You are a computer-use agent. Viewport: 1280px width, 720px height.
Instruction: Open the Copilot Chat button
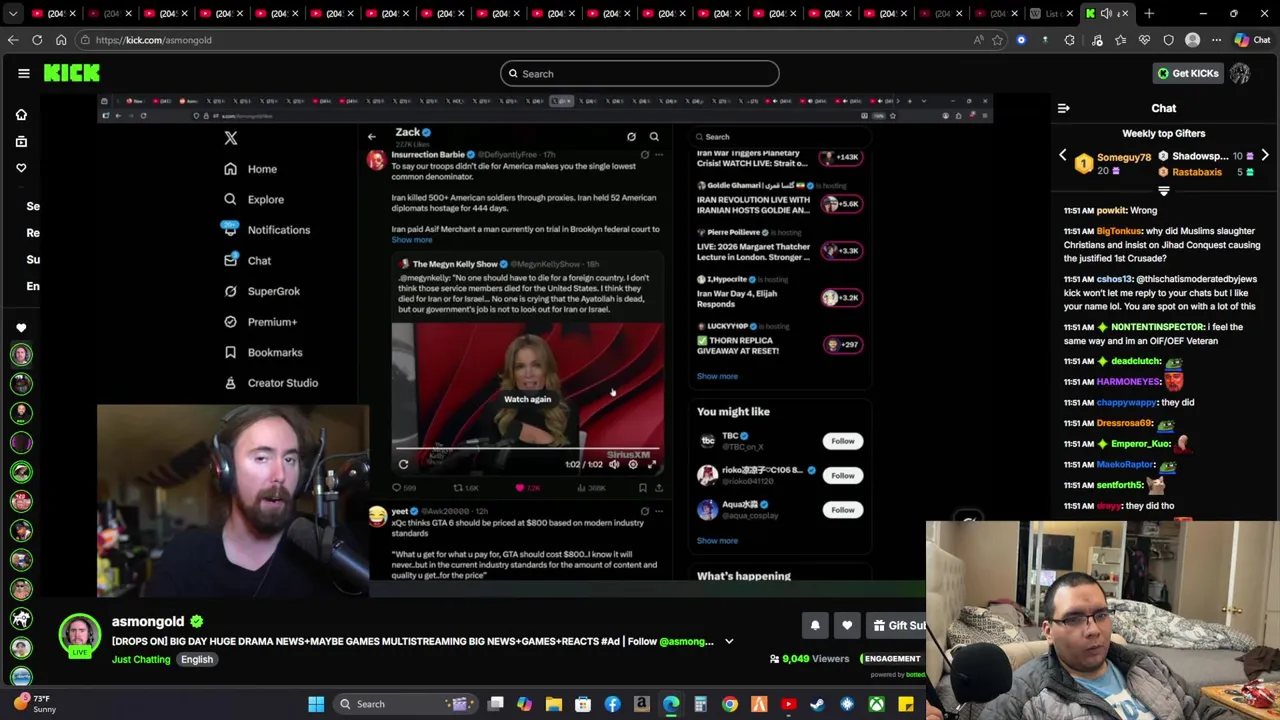(1252, 40)
